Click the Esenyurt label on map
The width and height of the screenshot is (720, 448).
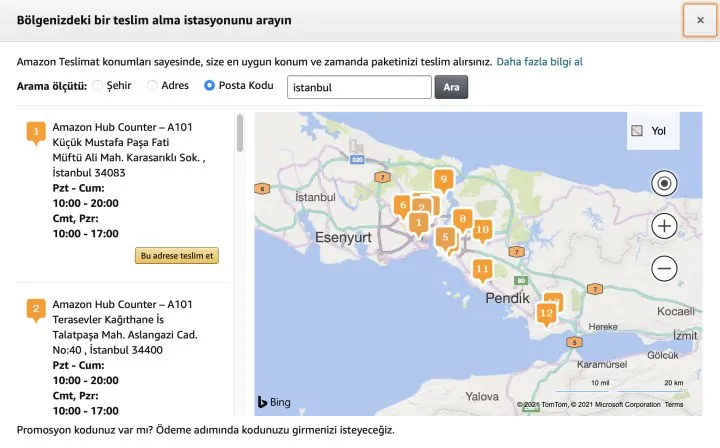pyautogui.click(x=343, y=237)
